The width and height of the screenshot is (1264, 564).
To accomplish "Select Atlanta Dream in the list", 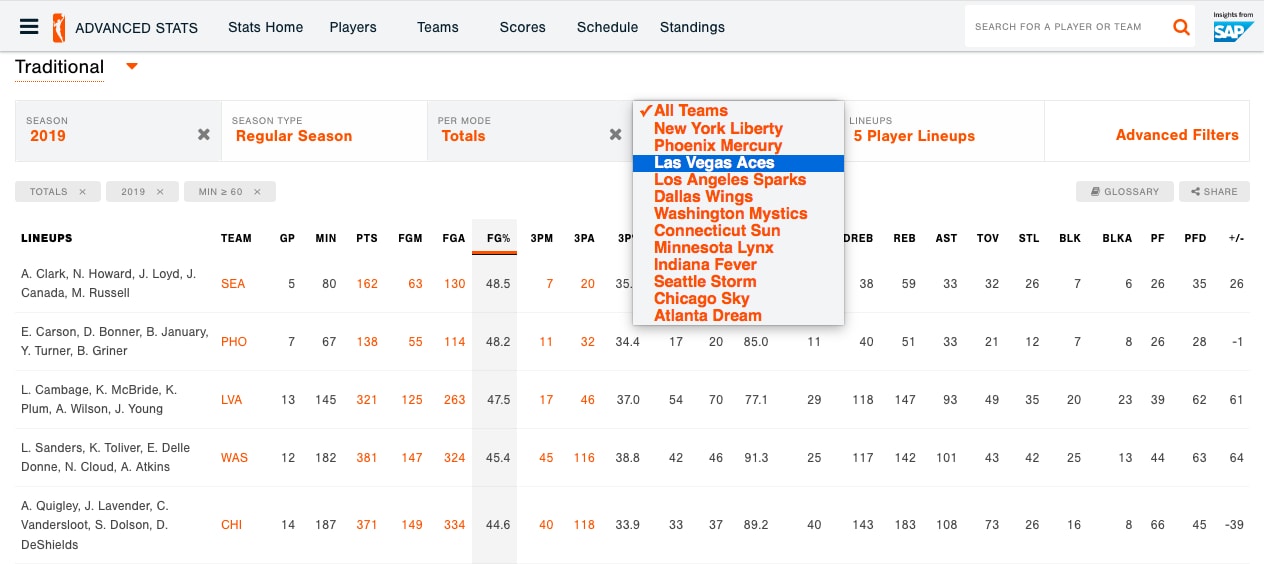I will (x=738, y=315).
